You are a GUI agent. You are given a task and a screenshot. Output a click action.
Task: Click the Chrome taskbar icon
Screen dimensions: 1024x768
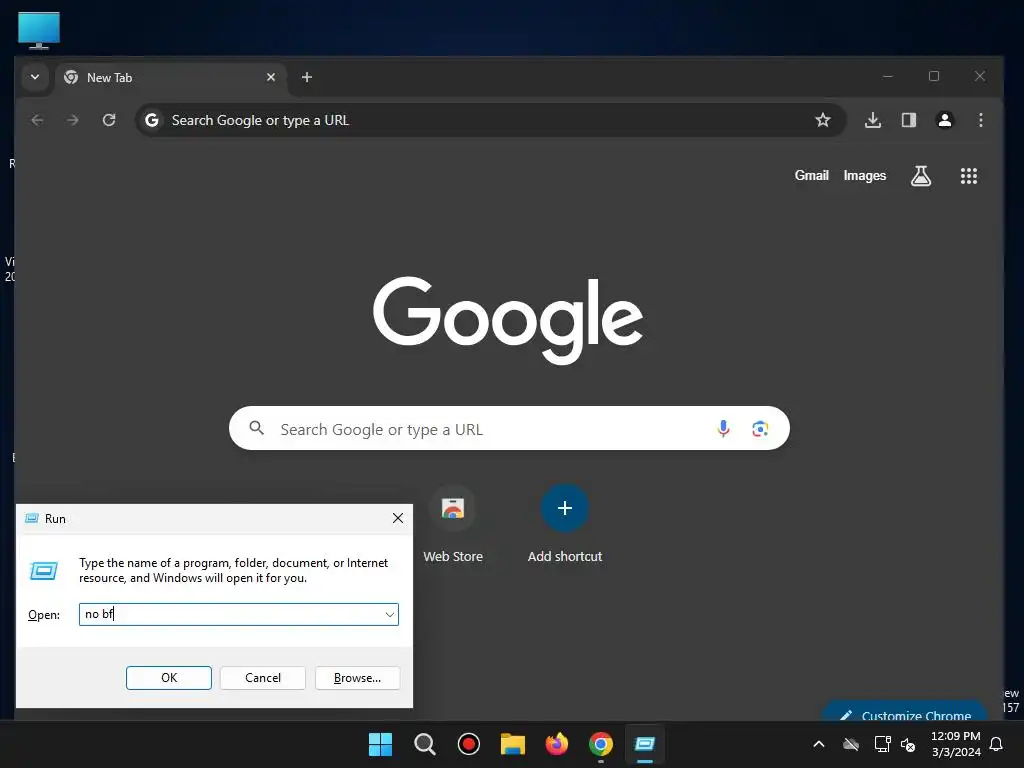coord(601,744)
